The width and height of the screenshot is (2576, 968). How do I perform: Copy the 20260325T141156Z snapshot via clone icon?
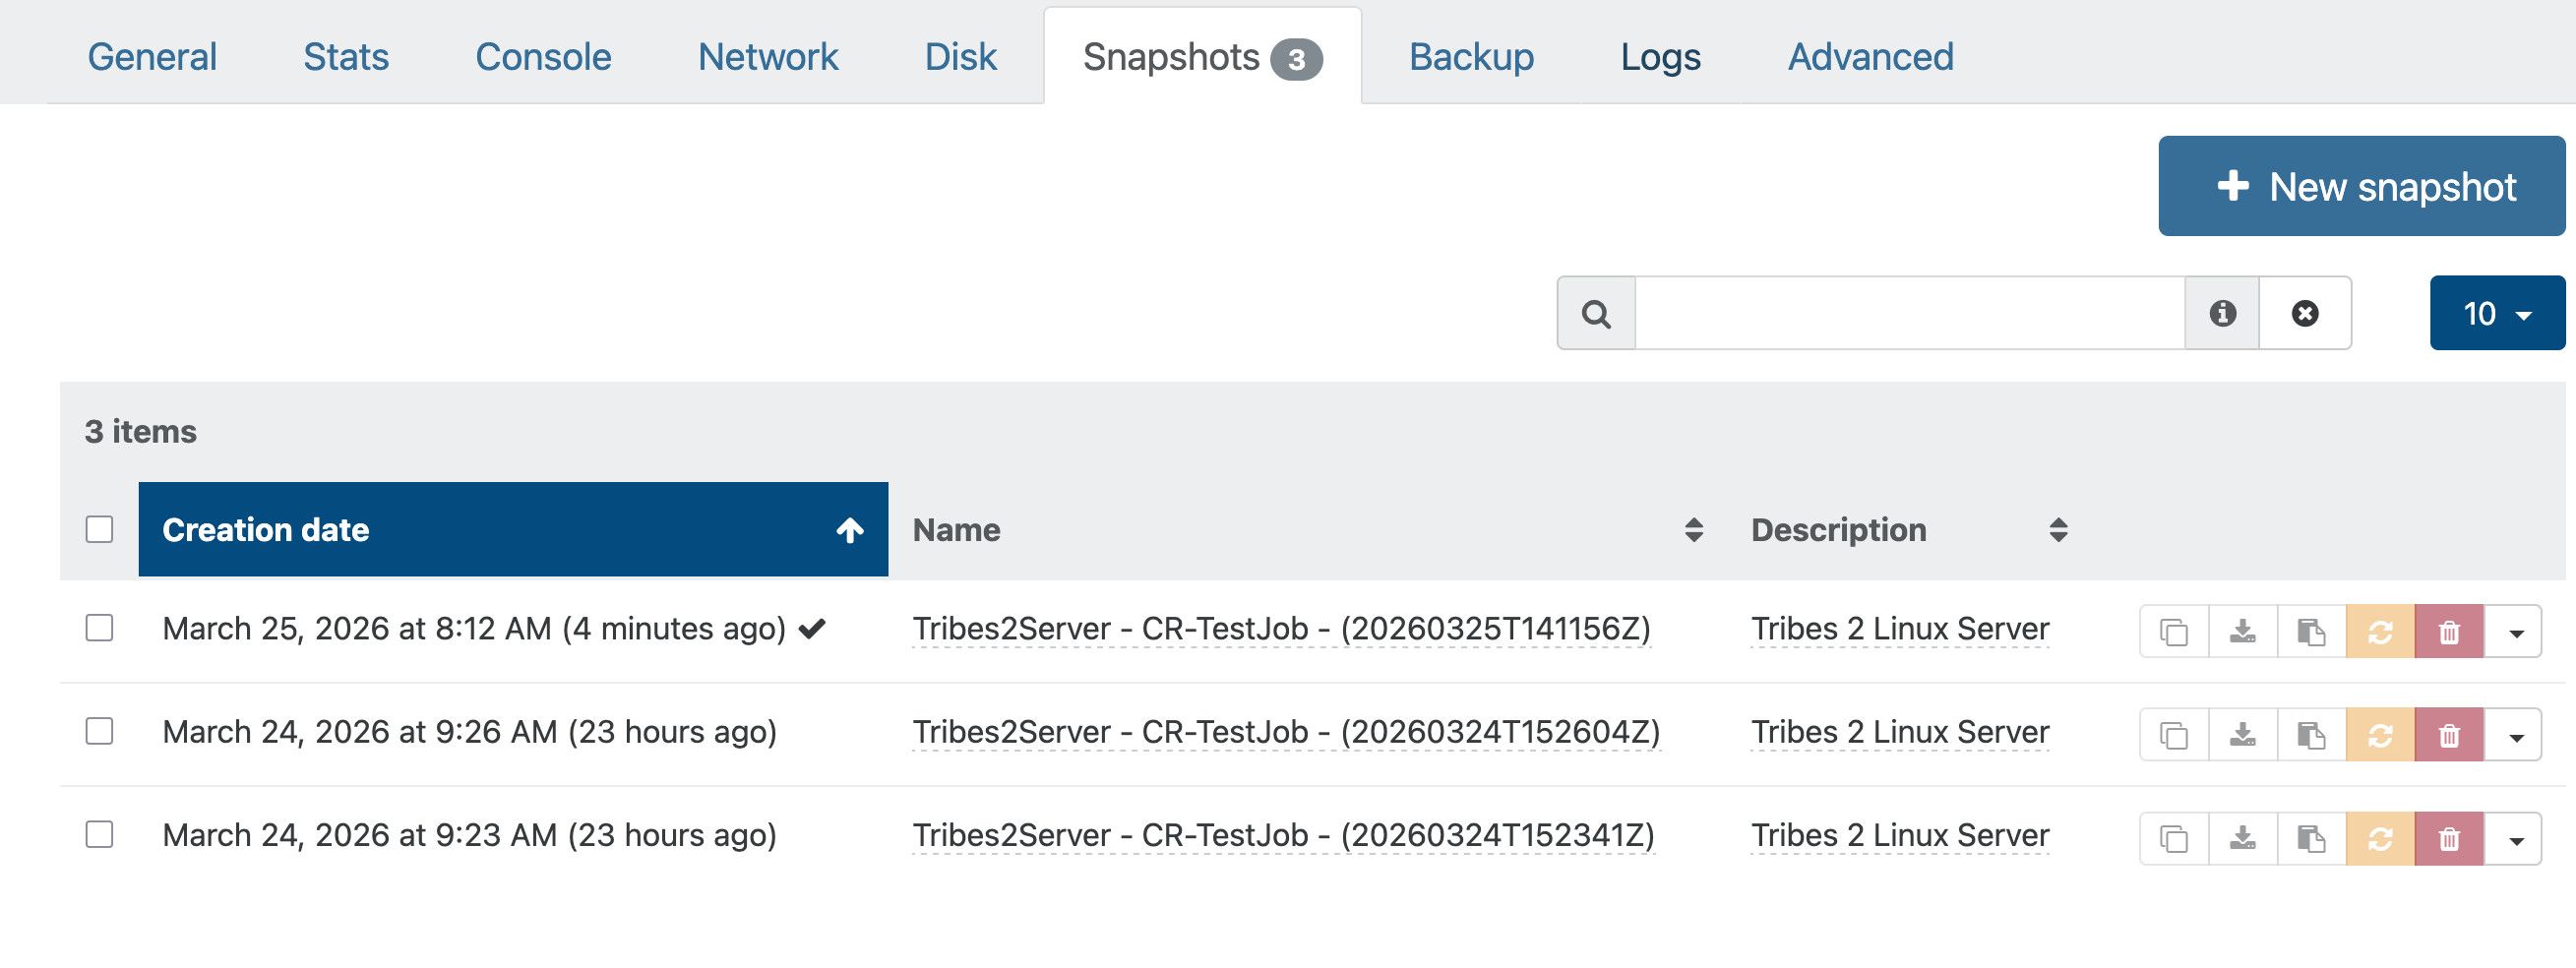coord(2174,632)
